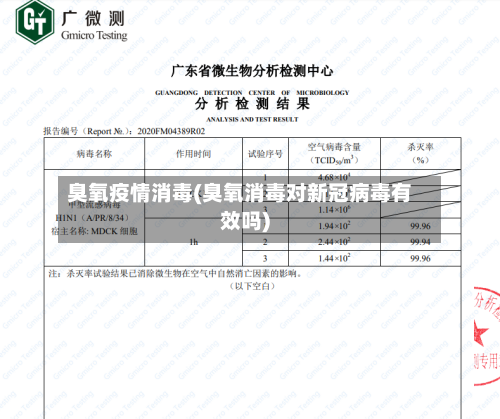This screenshot has height=419, width=500.
Task: Click the title 广东省微生物分析检测中心
Action: click(252, 71)
